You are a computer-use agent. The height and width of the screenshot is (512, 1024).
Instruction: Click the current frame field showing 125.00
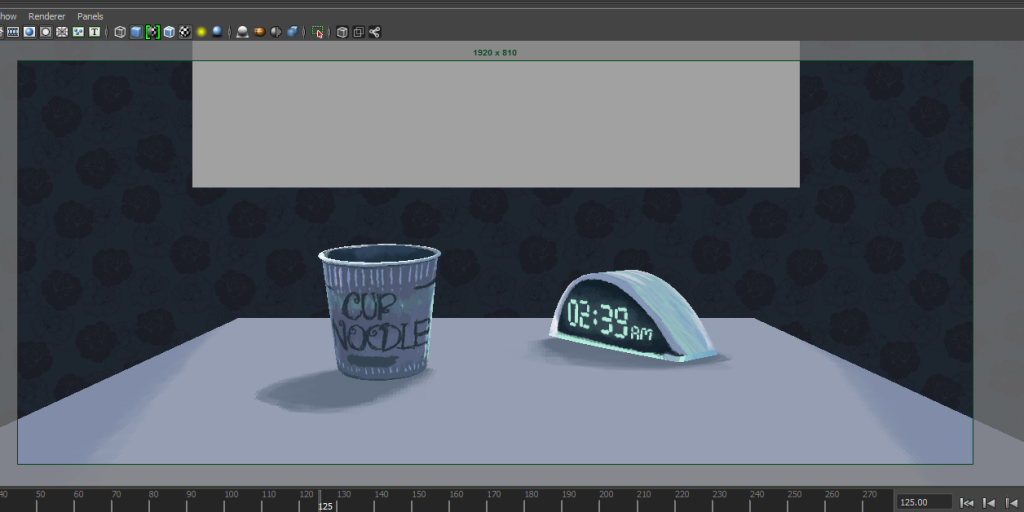coord(922,502)
